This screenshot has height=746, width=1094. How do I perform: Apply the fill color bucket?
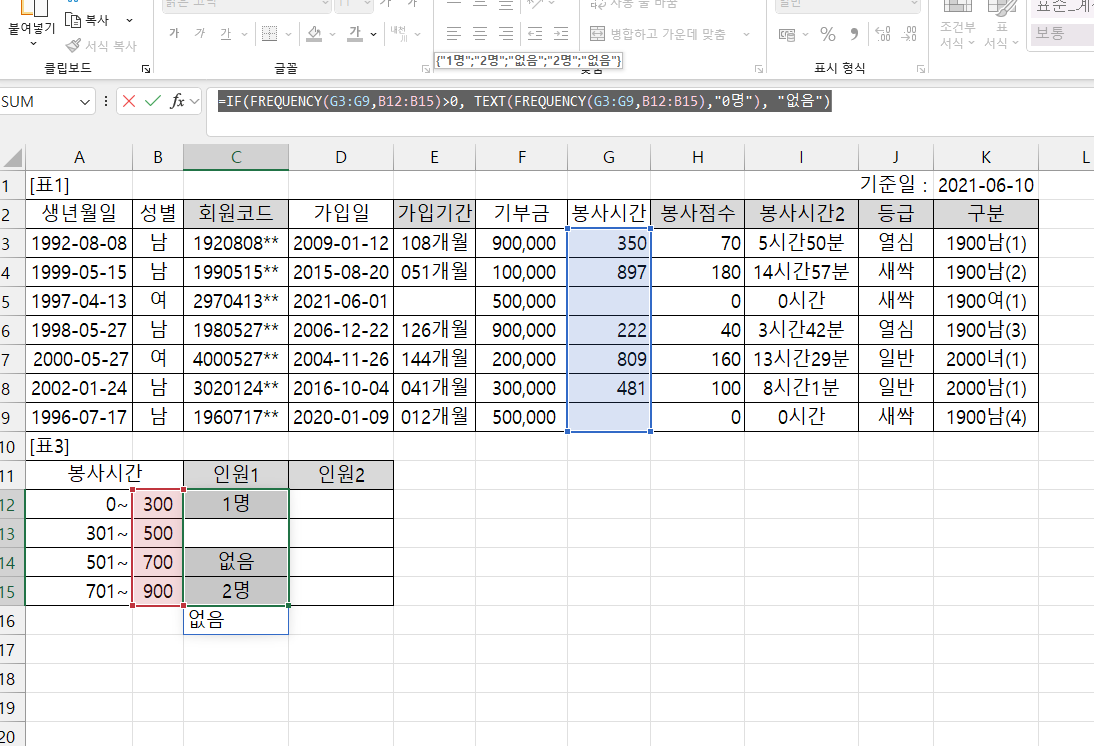point(314,34)
